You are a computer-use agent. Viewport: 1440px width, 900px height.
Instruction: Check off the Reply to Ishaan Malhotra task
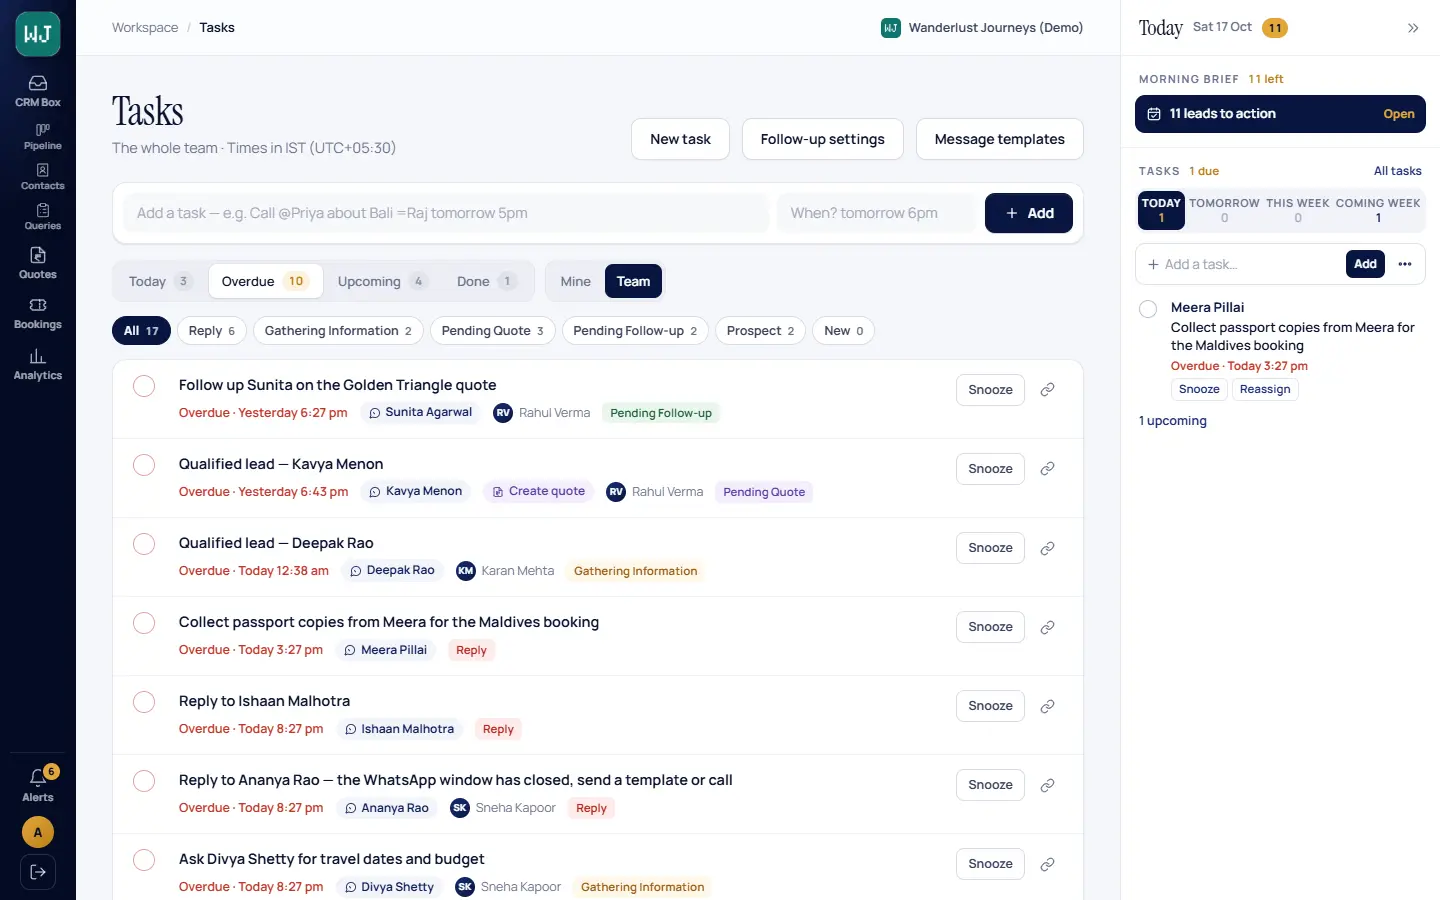click(144, 702)
